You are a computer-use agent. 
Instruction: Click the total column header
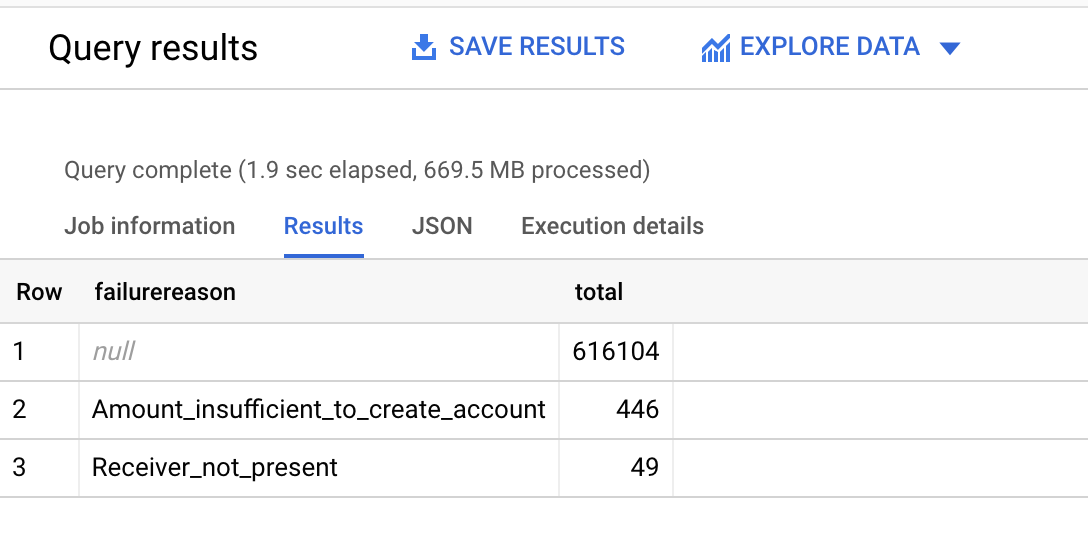599,292
